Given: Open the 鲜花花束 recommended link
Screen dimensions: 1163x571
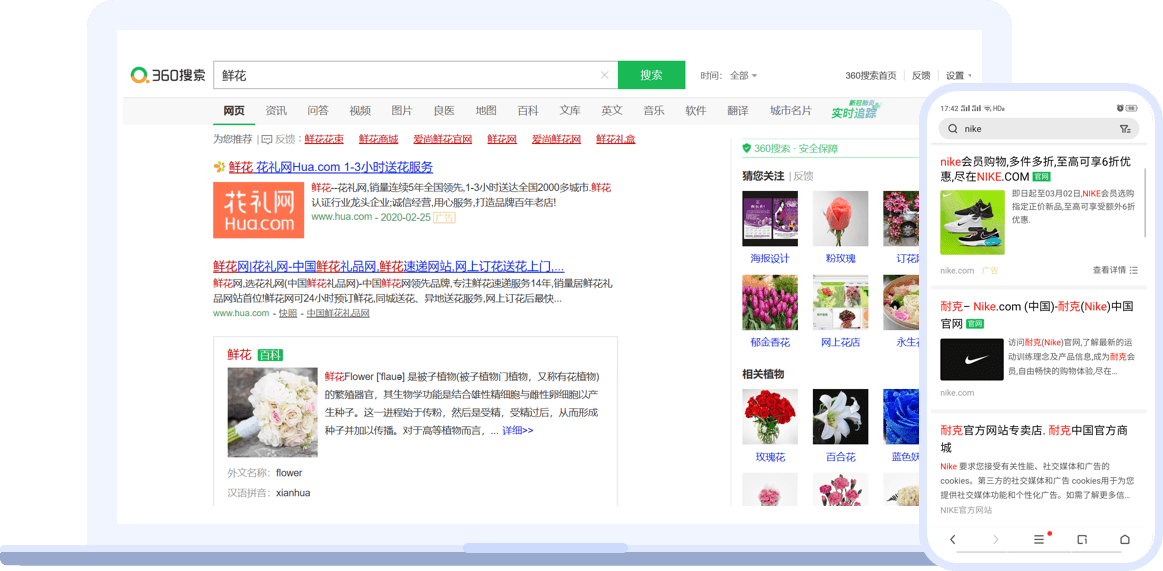Looking at the screenshot, I should [x=324, y=139].
